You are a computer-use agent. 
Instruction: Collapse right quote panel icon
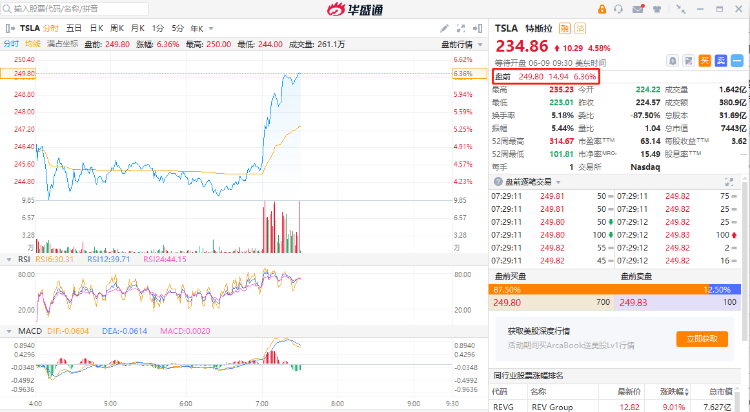(477, 28)
